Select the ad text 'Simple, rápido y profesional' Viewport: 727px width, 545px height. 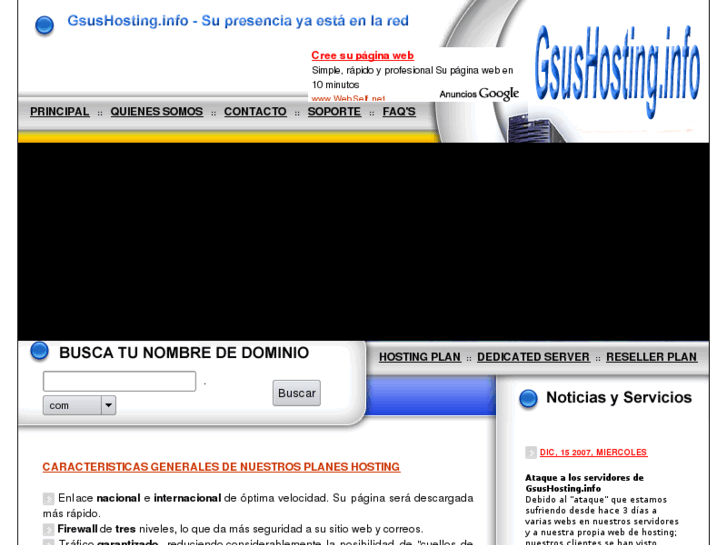point(372,71)
